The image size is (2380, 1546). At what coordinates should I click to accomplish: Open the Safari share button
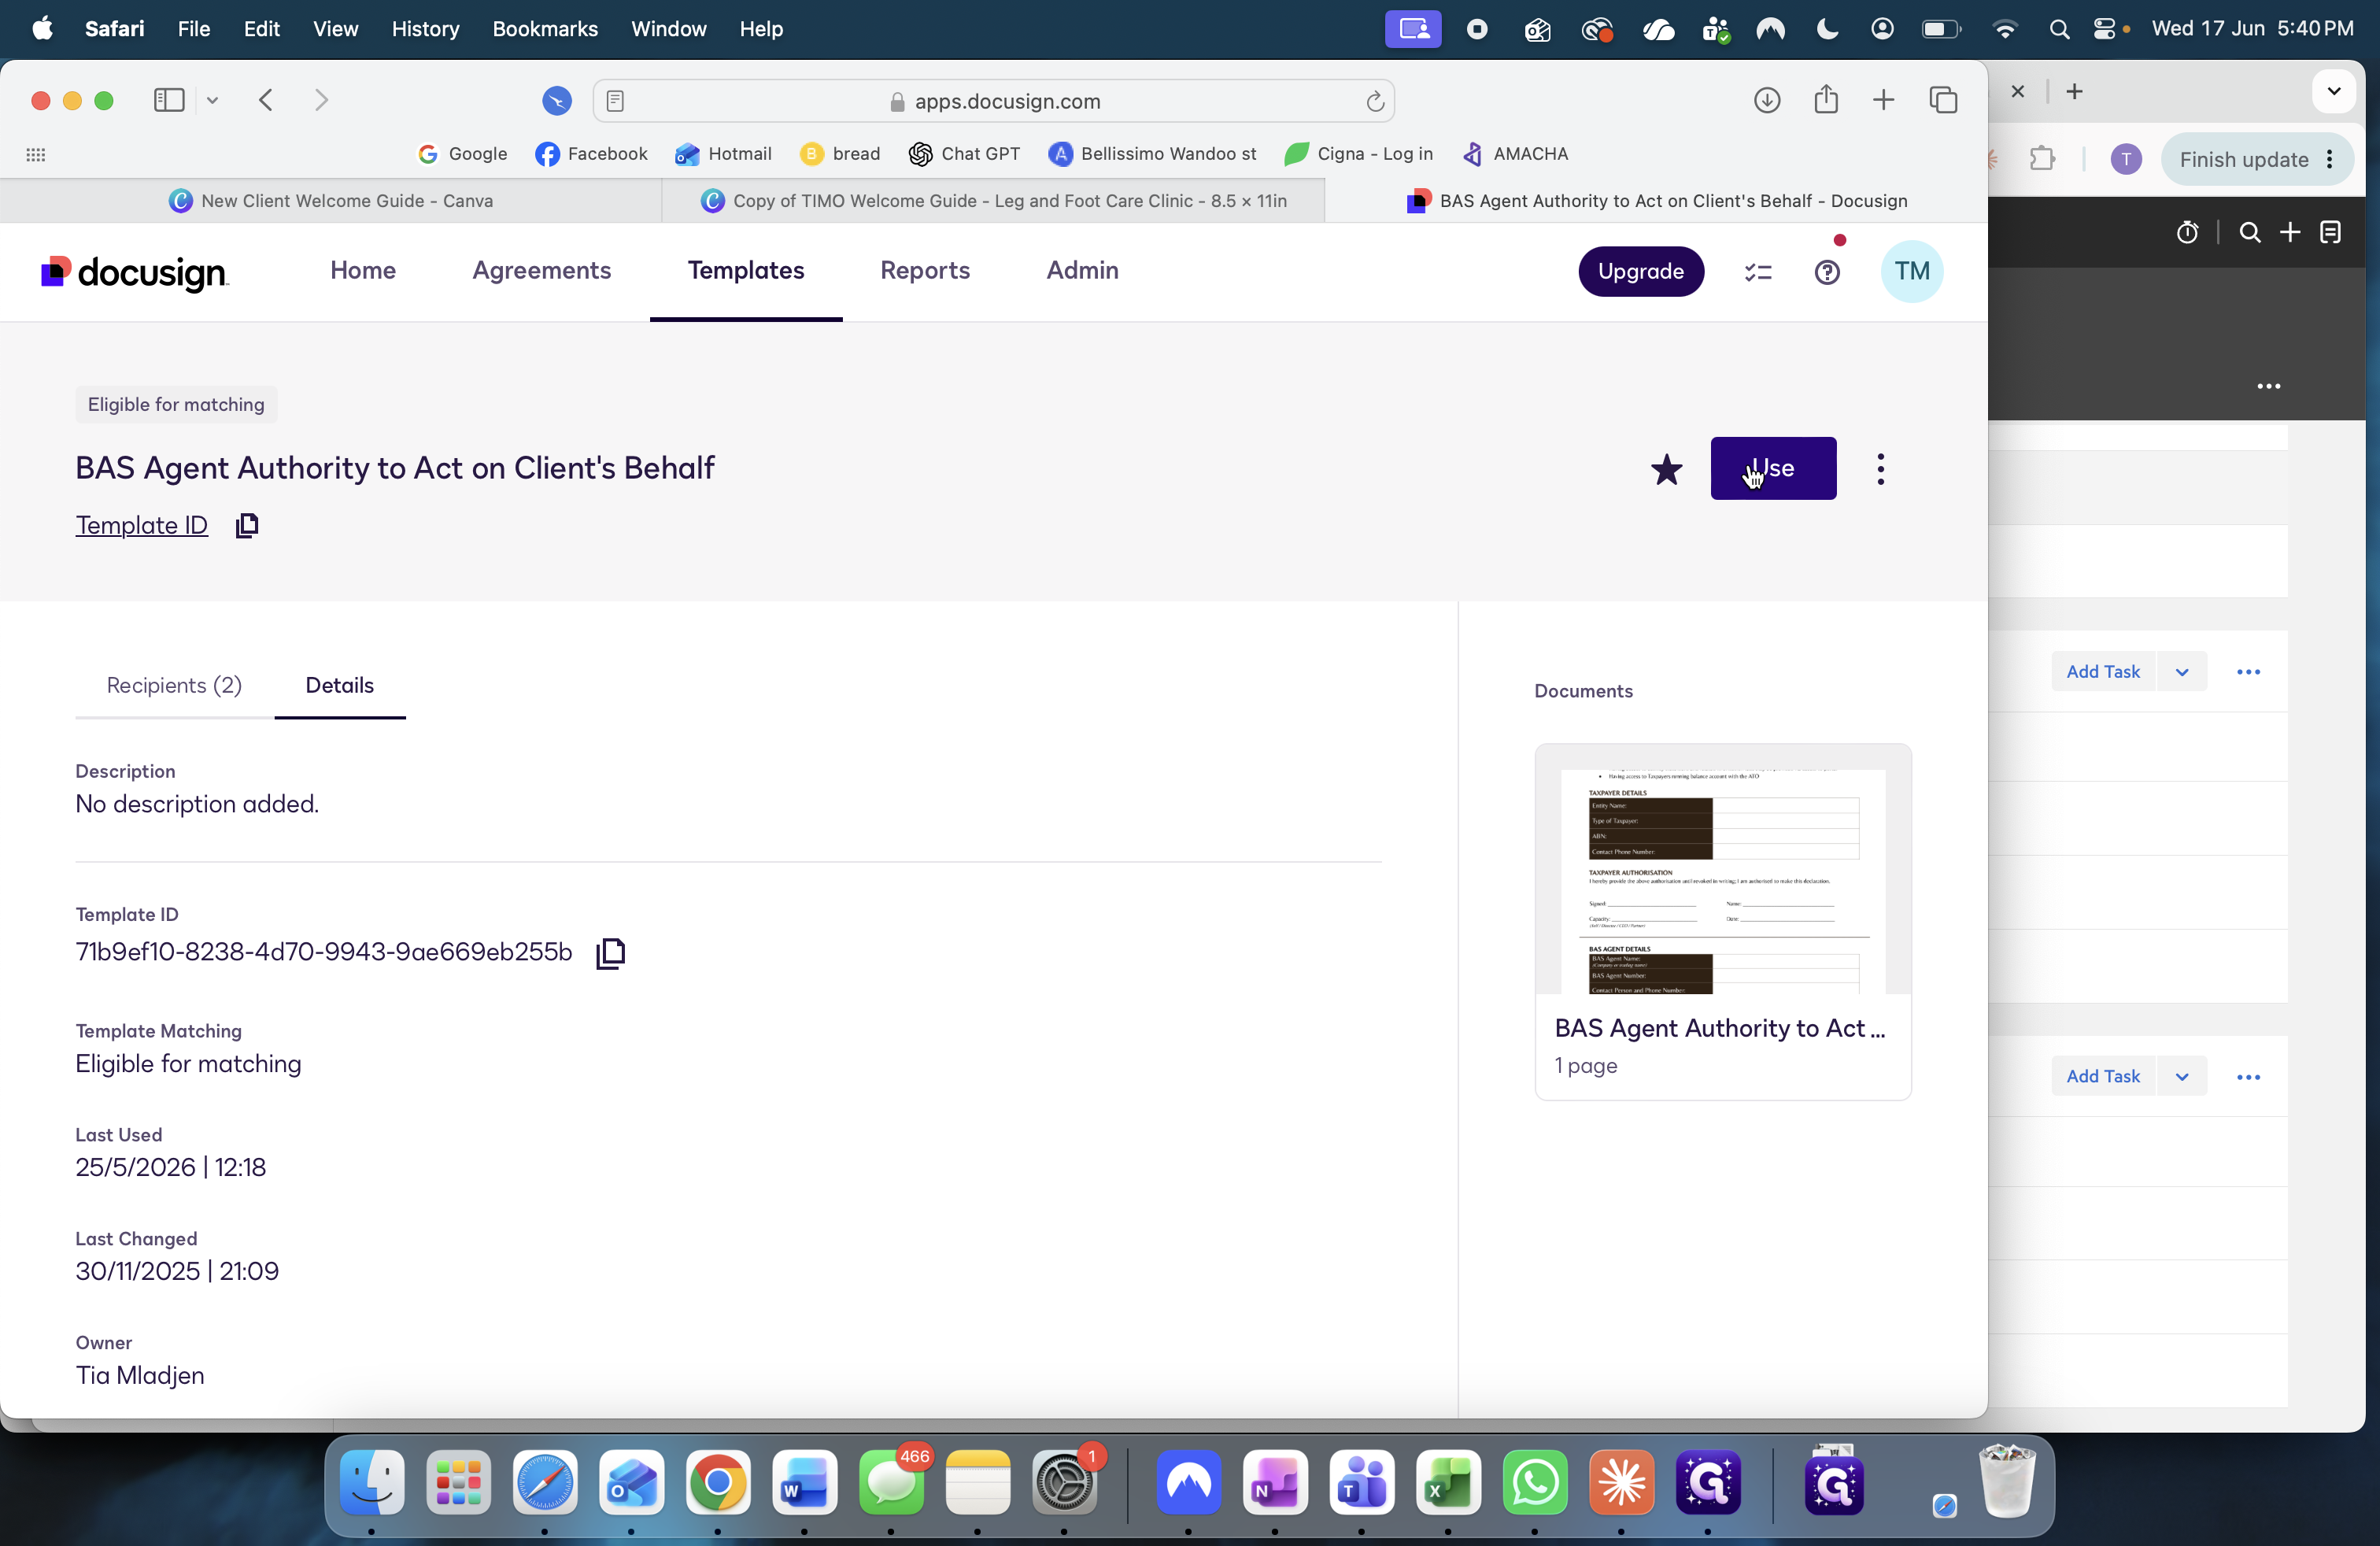1826,99
